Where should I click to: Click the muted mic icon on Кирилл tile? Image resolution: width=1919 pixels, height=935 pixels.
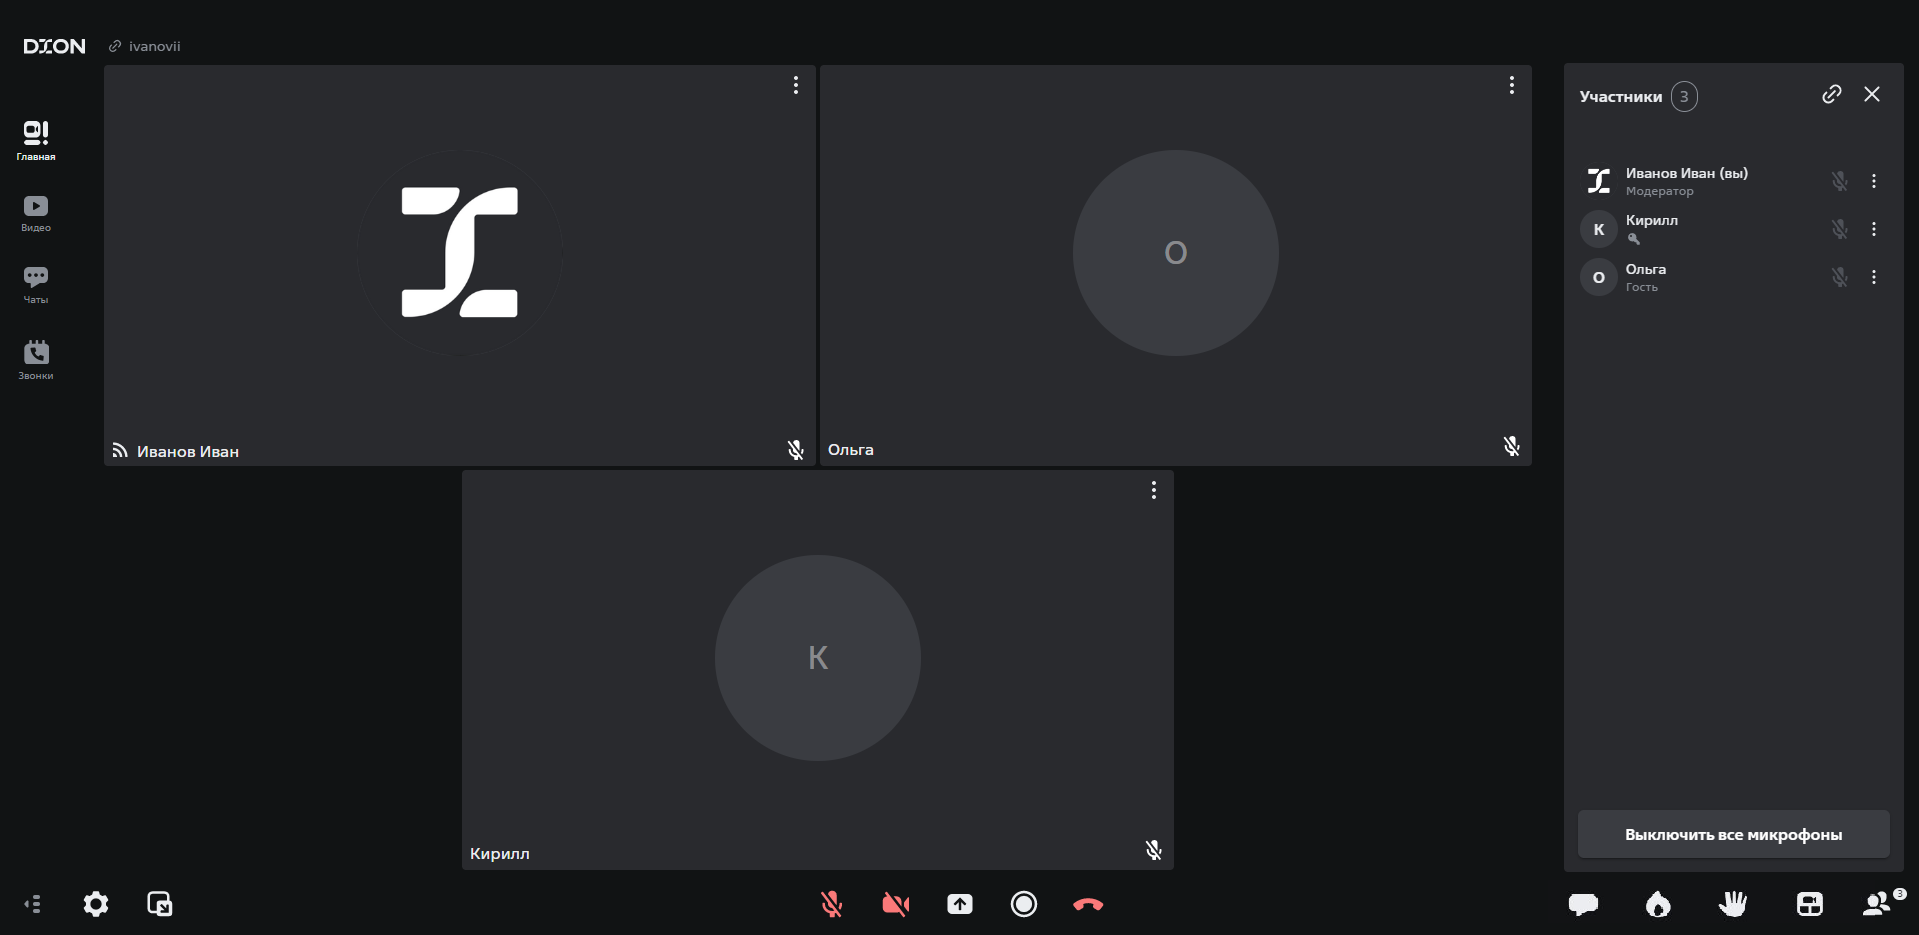pyautogui.click(x=1154, y=850)
